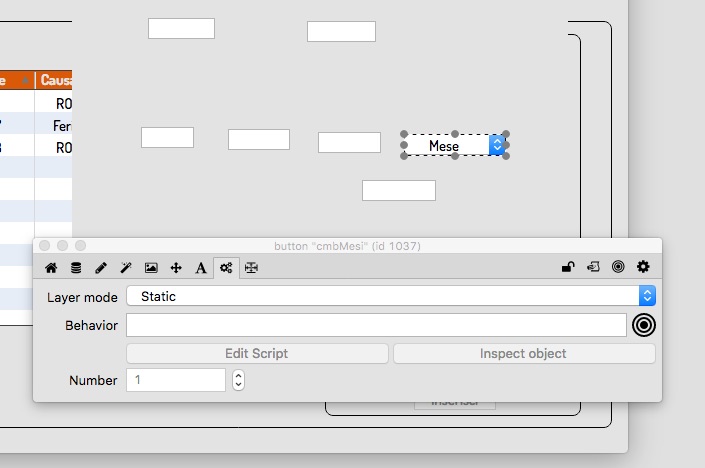The width and height of the screenshot is (705, 468).
Task: Click the Number input field
Action: tap(176, 380)
